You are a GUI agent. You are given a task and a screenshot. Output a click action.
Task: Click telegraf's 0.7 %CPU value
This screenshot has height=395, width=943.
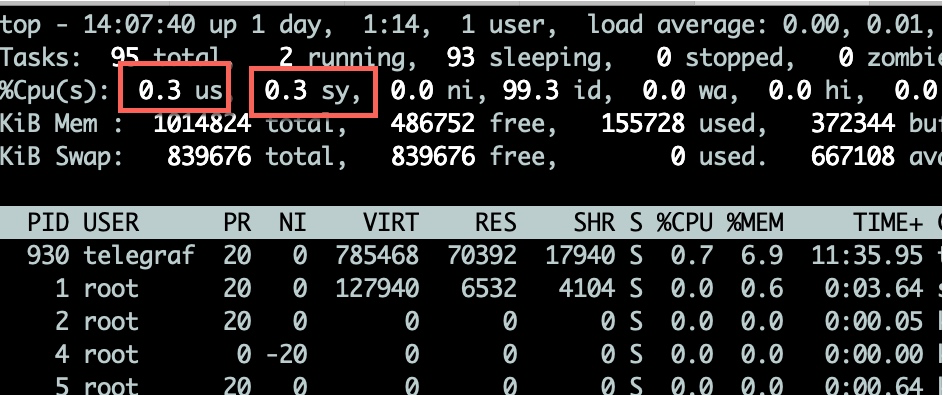click(x=692, y=256)
